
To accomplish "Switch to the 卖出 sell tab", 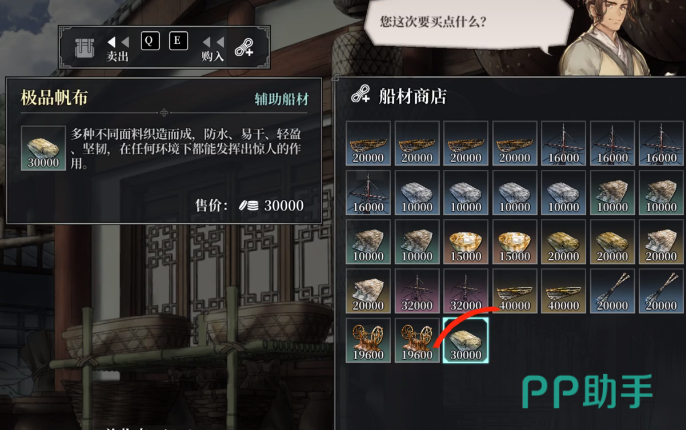I will pos(118,48).
